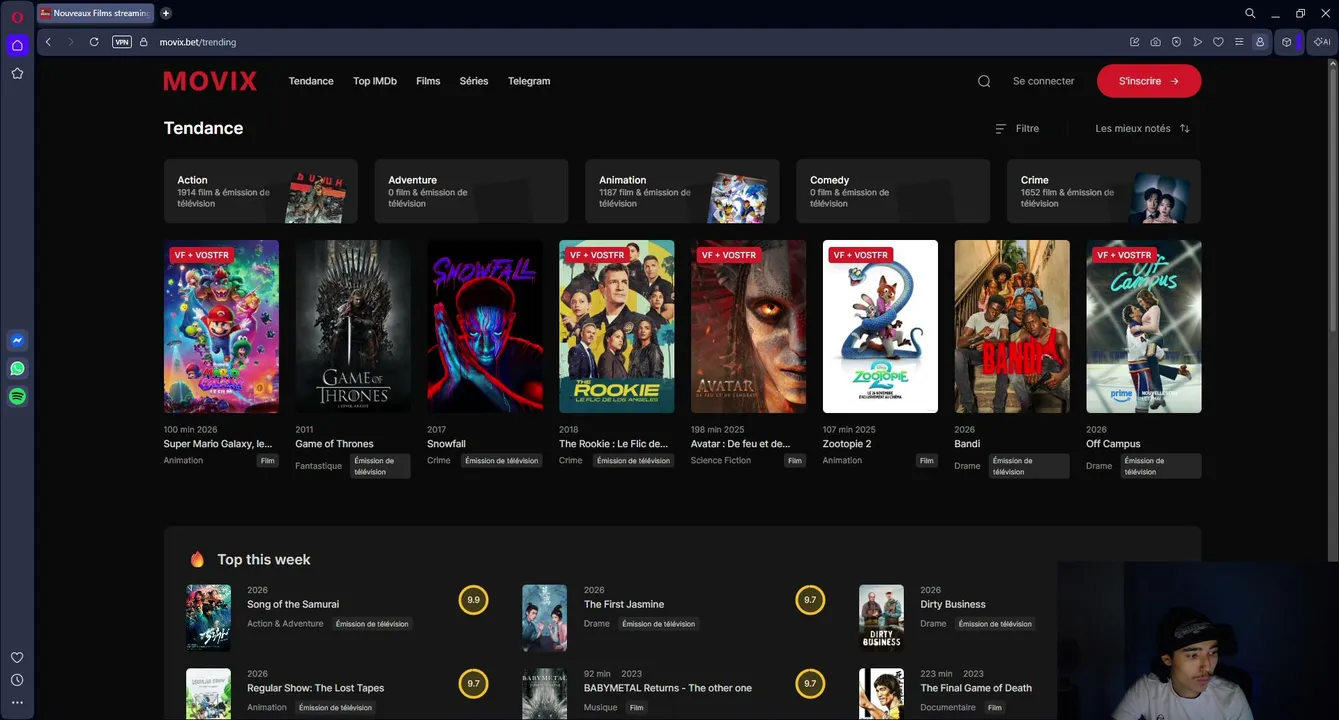Viewport: 1339px width, 720px height.
Task: Click the Dirty Business small thumbnail
Action: [881, 618]
